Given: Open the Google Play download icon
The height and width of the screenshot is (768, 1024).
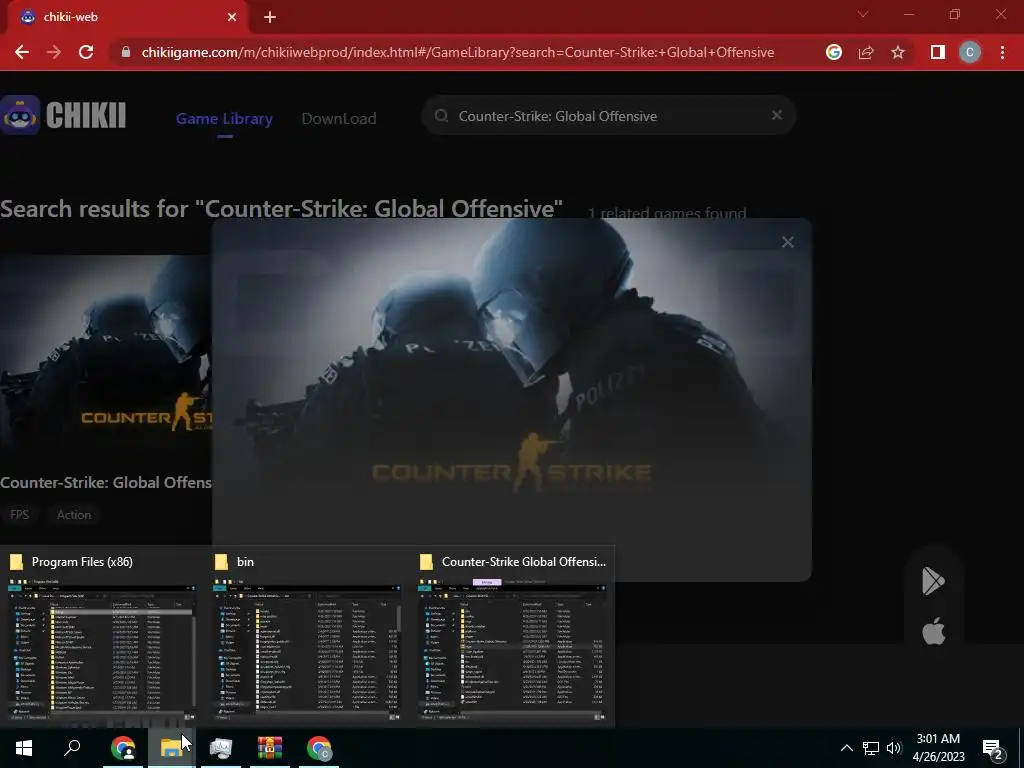Looking at the screenshot, I should tap(933, 581).
